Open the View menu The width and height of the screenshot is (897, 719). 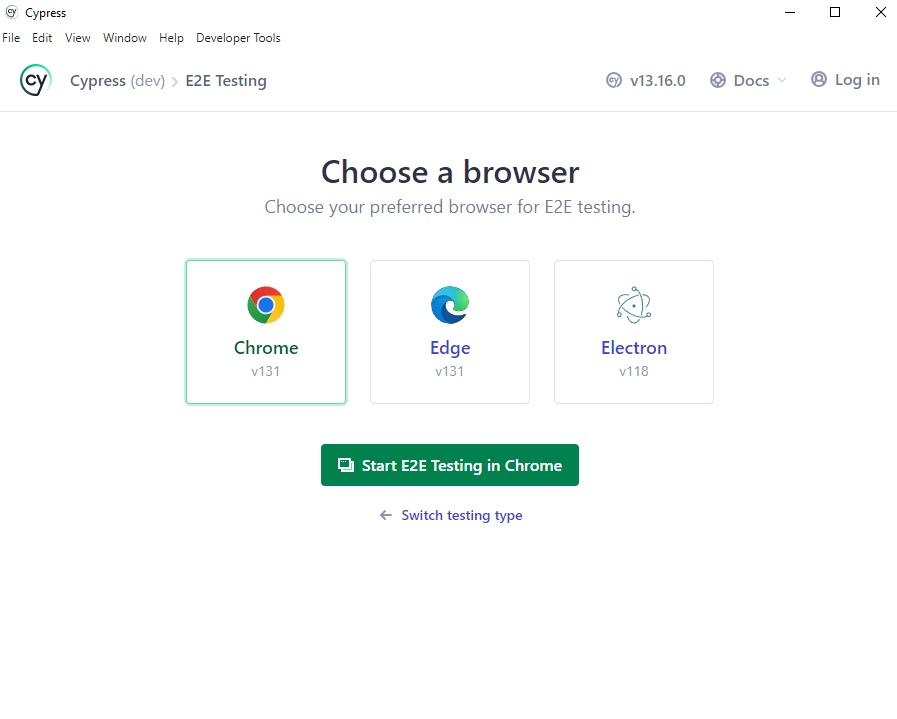tap(78, 38)
